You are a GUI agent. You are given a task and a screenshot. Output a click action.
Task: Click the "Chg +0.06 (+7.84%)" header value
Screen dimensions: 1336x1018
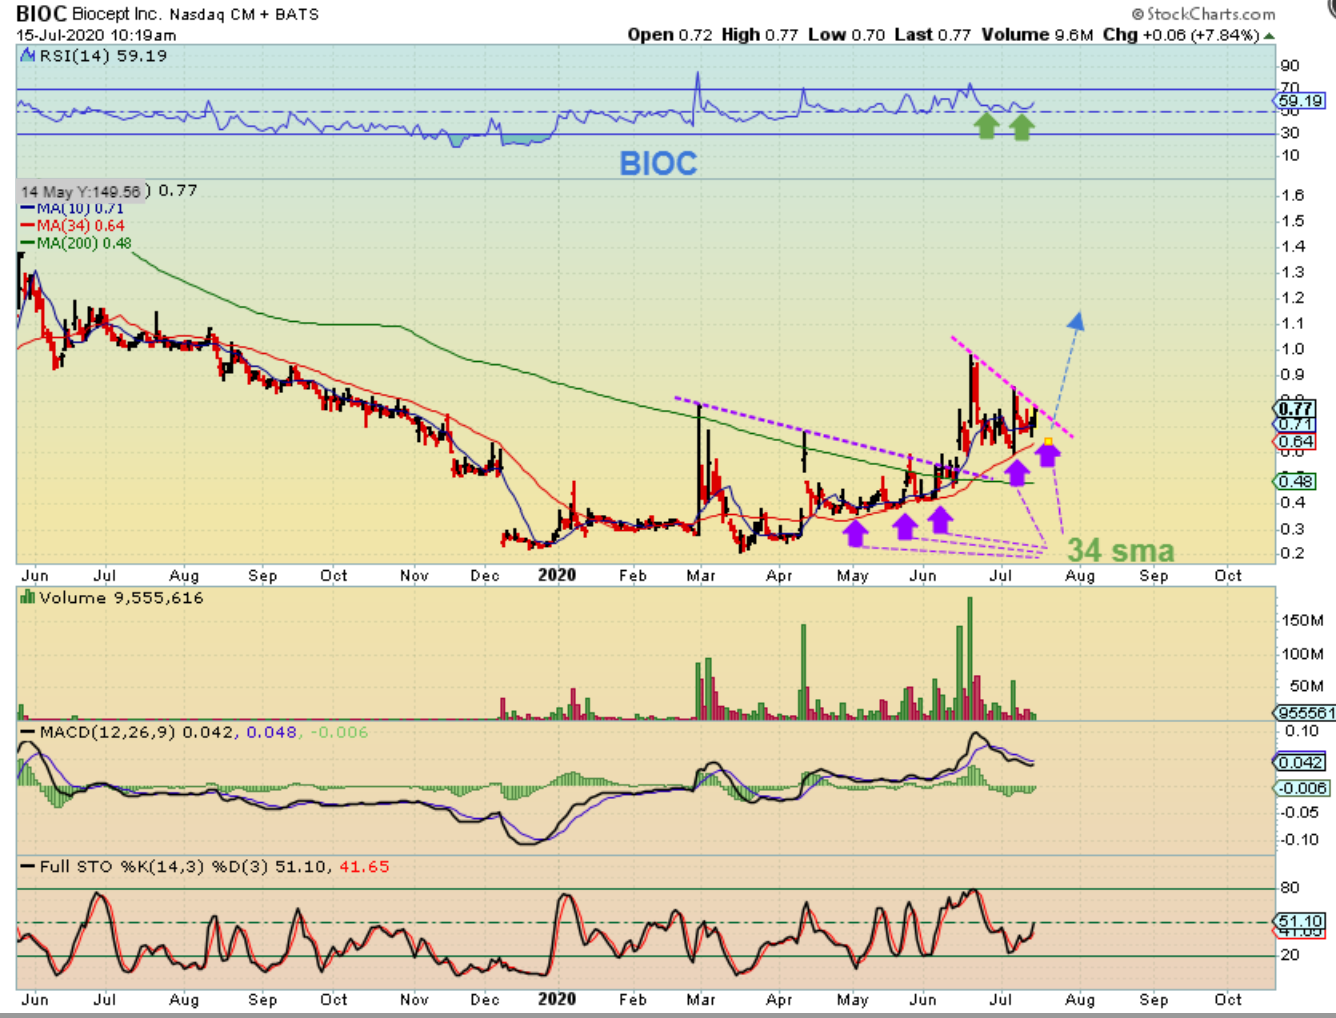(x=1181, y=35)
